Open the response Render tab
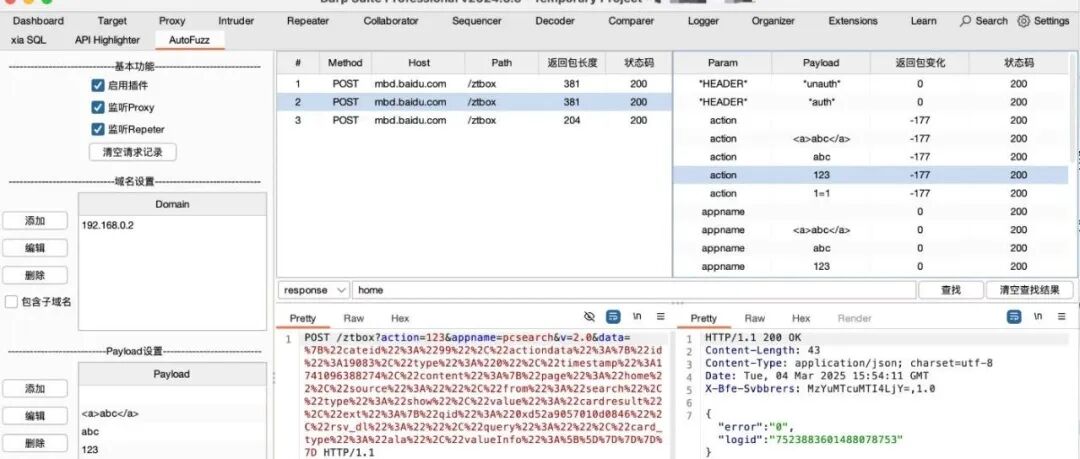The width and height of the screenshot is (1080, 459). pos(855,318)
